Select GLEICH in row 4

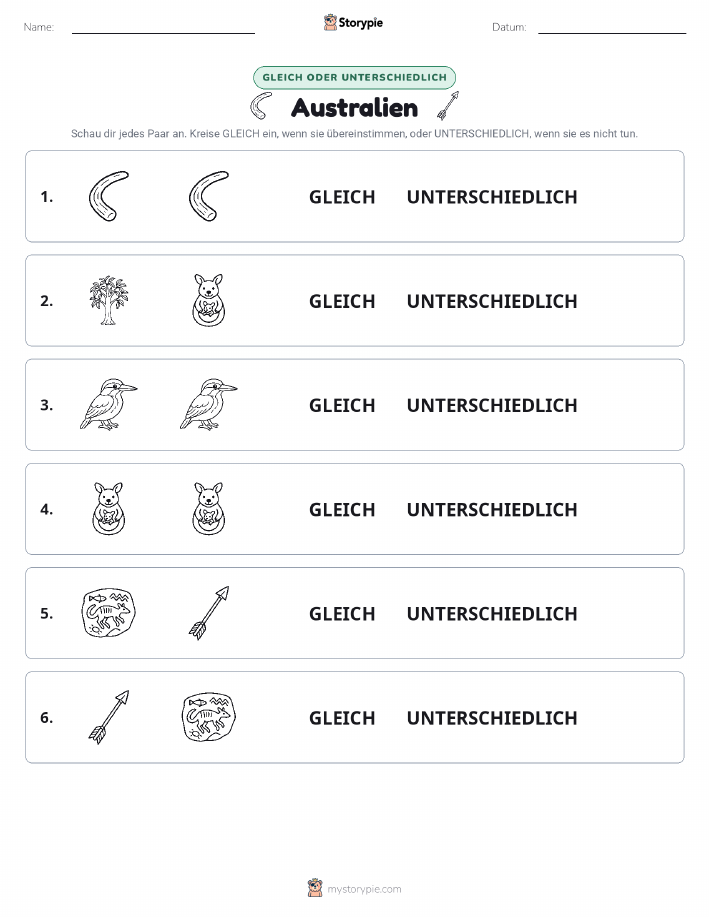click(x=342, y=509)
